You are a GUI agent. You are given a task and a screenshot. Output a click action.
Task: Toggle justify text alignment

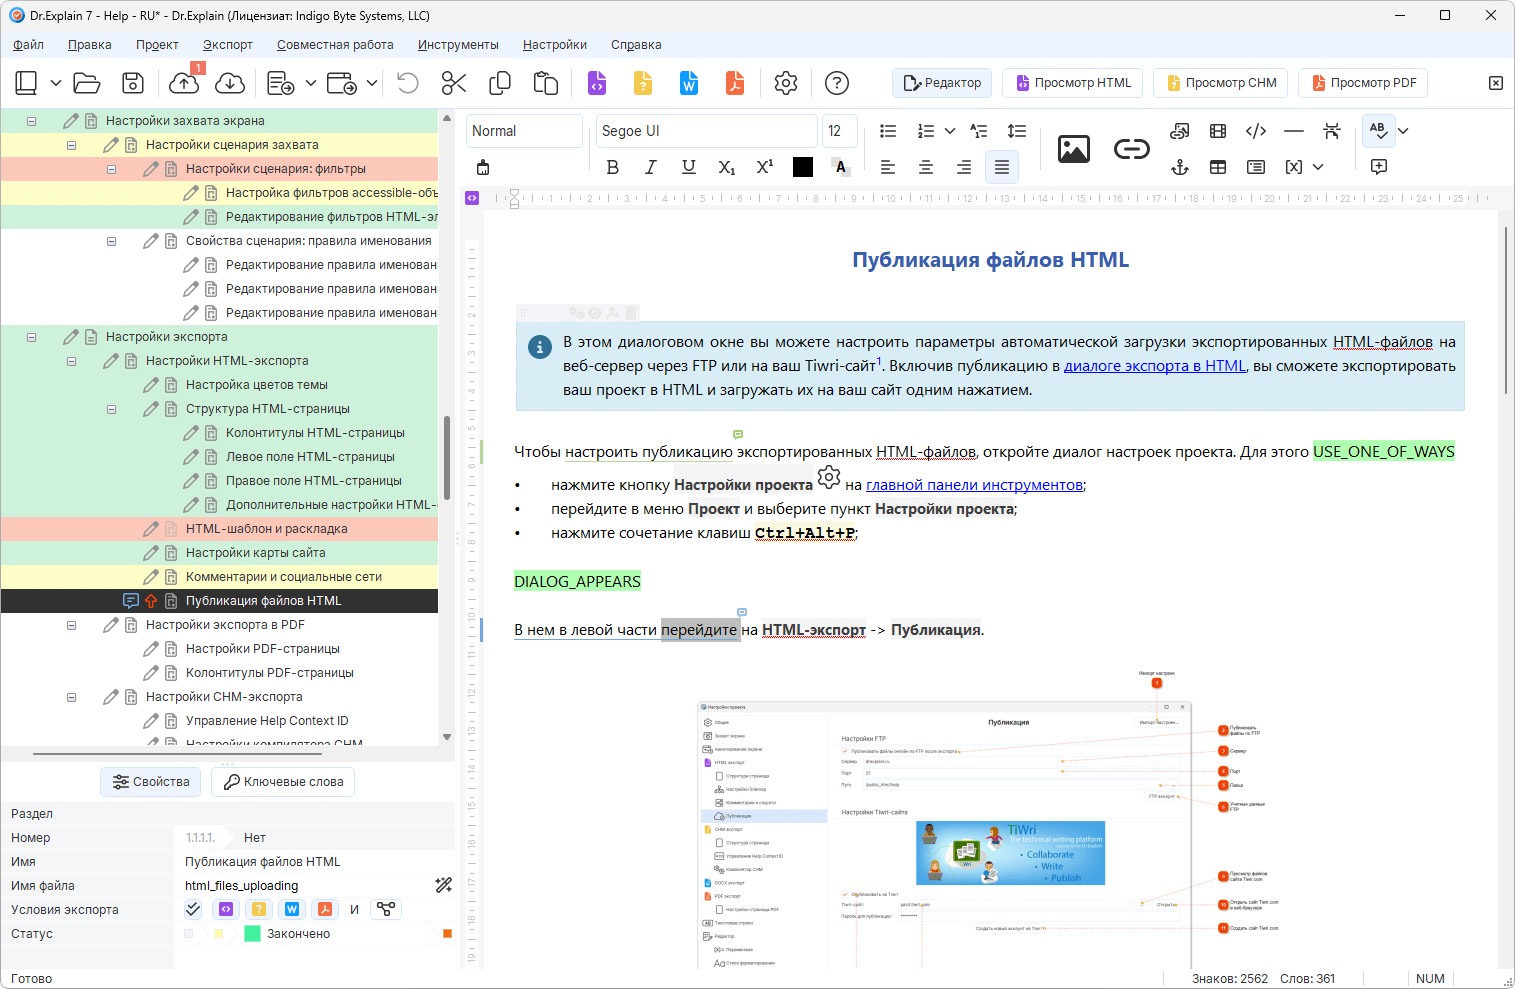pos(1002,167)
